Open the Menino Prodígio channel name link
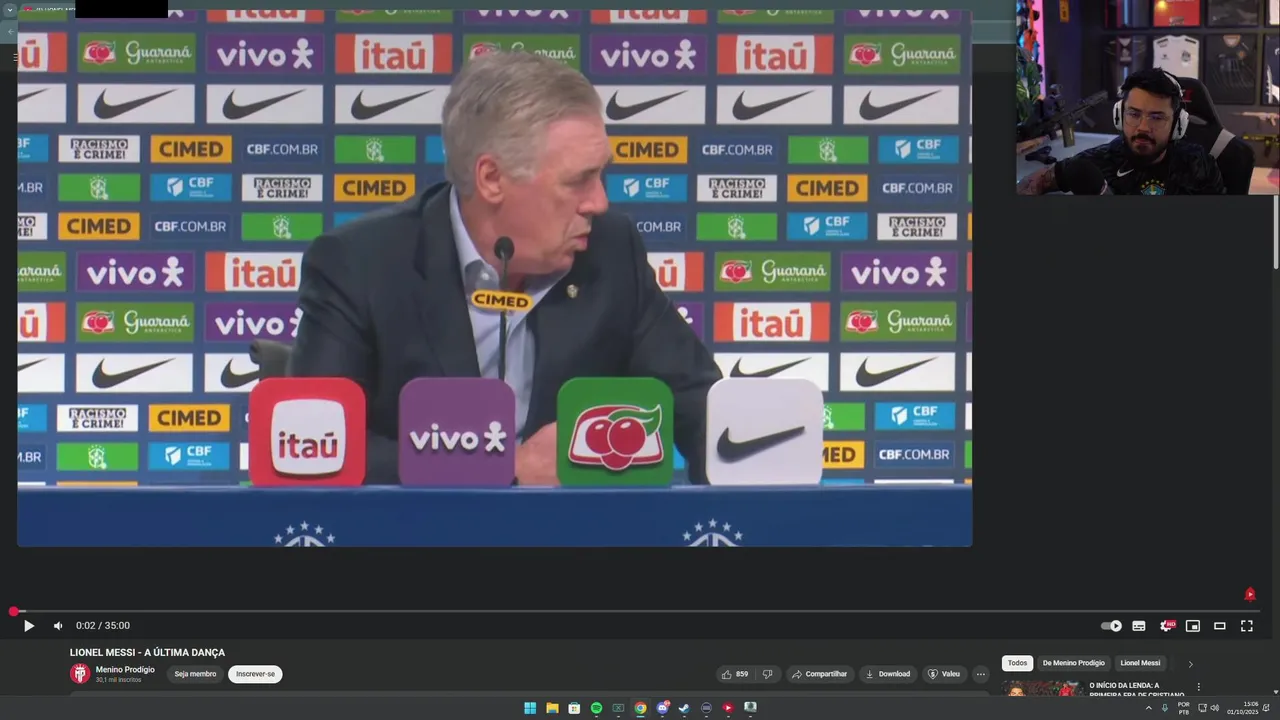The width and height of the screenshot is (1280, 720). tap(125, 669)
